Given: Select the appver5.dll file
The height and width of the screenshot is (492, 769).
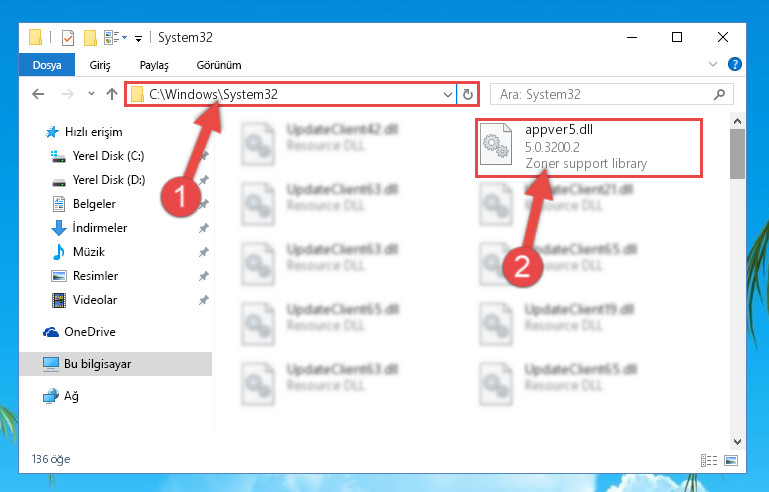Looking at the screenshot, I should click(x=589, y=147).
